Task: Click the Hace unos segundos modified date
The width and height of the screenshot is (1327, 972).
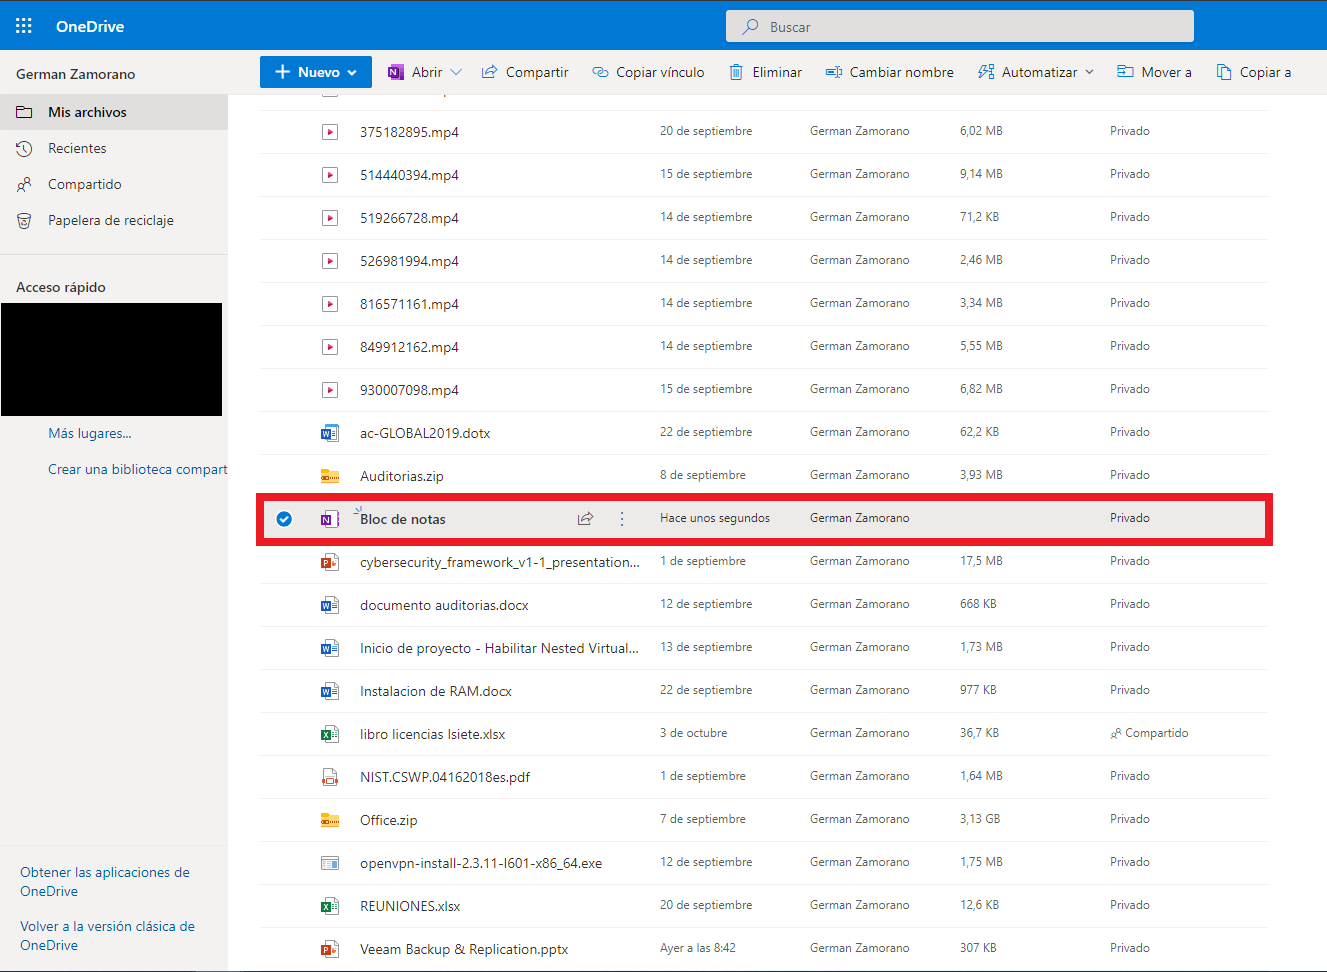Action: pyautogui.click(x=715, y=518)
